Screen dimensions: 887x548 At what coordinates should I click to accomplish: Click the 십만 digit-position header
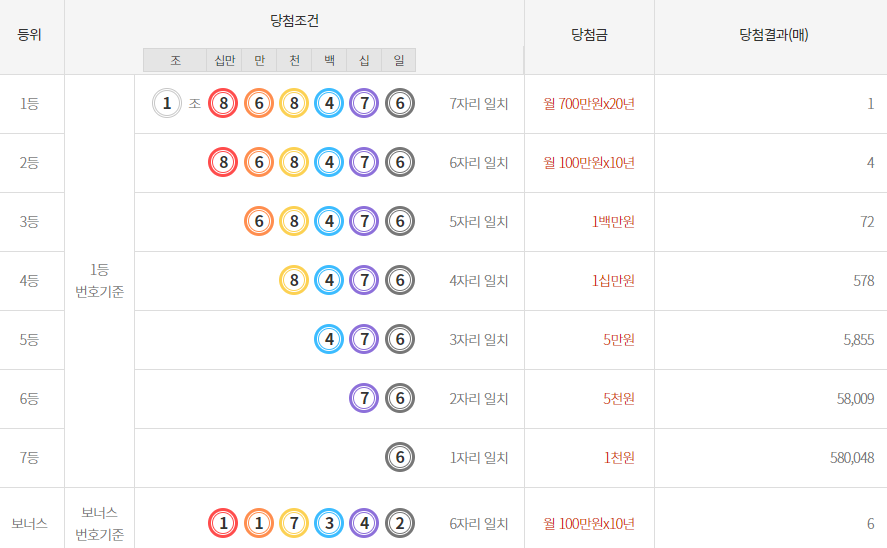[225, 60]
